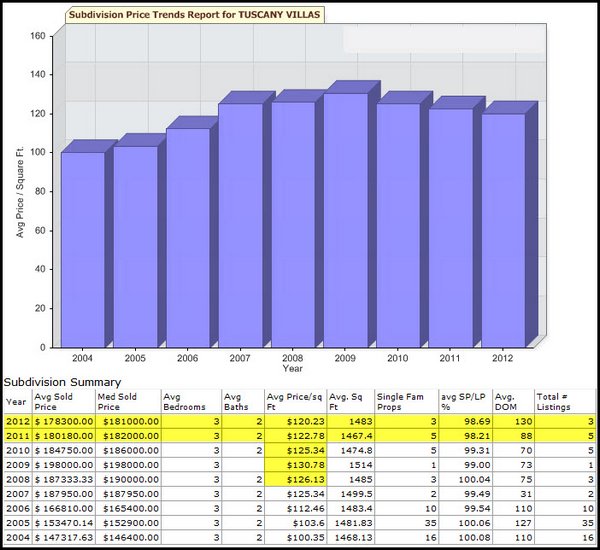600x550 pixels.
Task: Click the $ 184750.00 average sold price cell
Action: click(x=64, y=450)
